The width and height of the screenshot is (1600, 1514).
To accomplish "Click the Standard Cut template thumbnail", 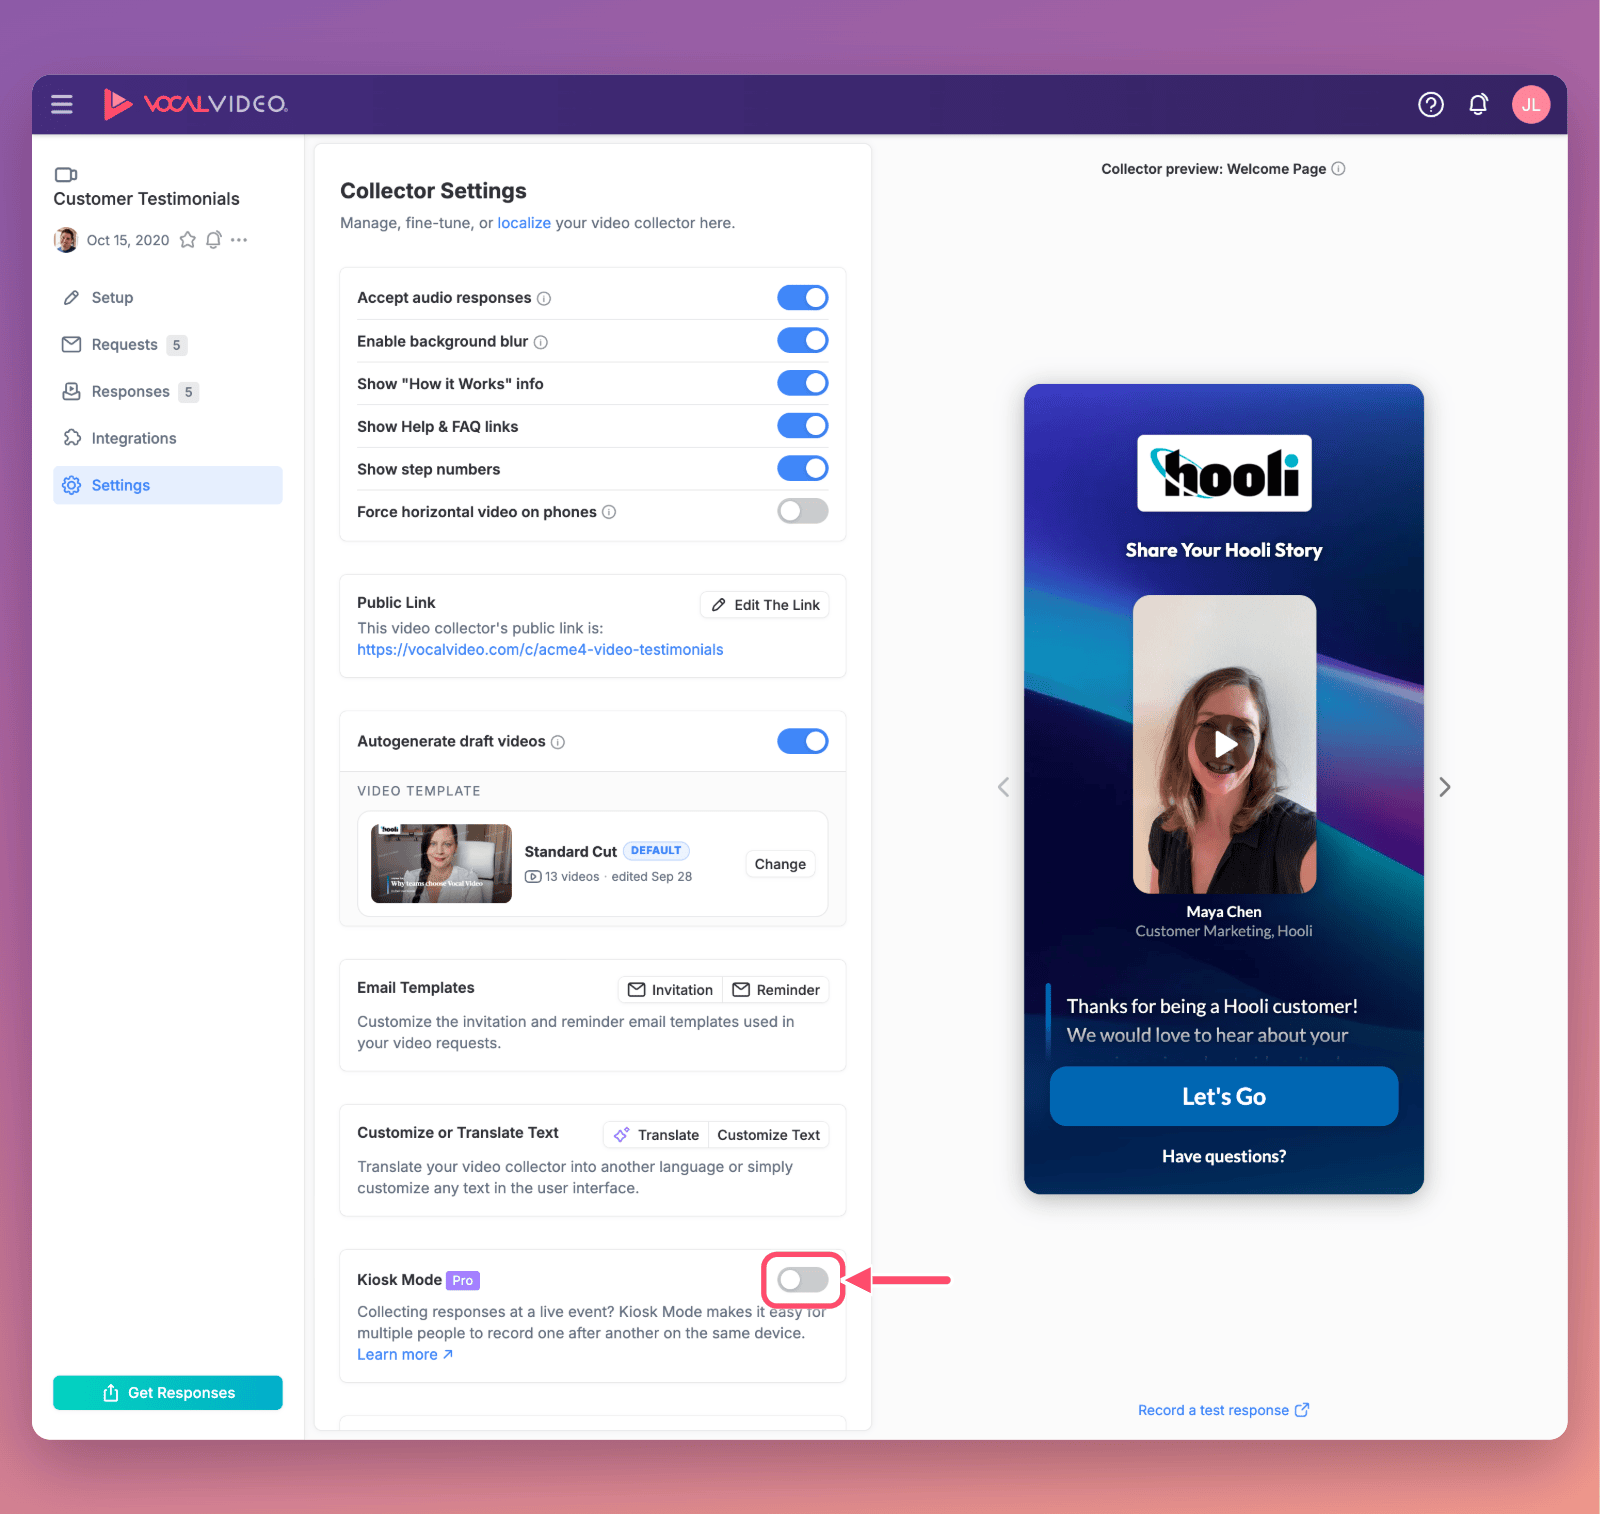I will 441,864.
